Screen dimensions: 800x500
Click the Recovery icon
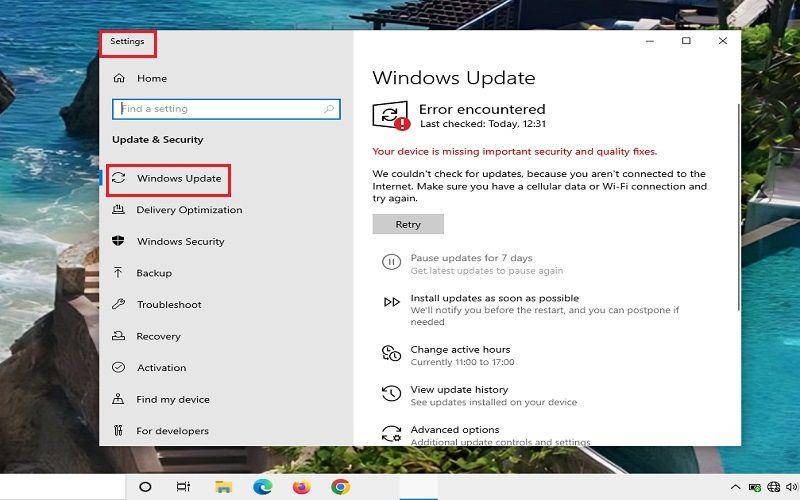point(118,336)
